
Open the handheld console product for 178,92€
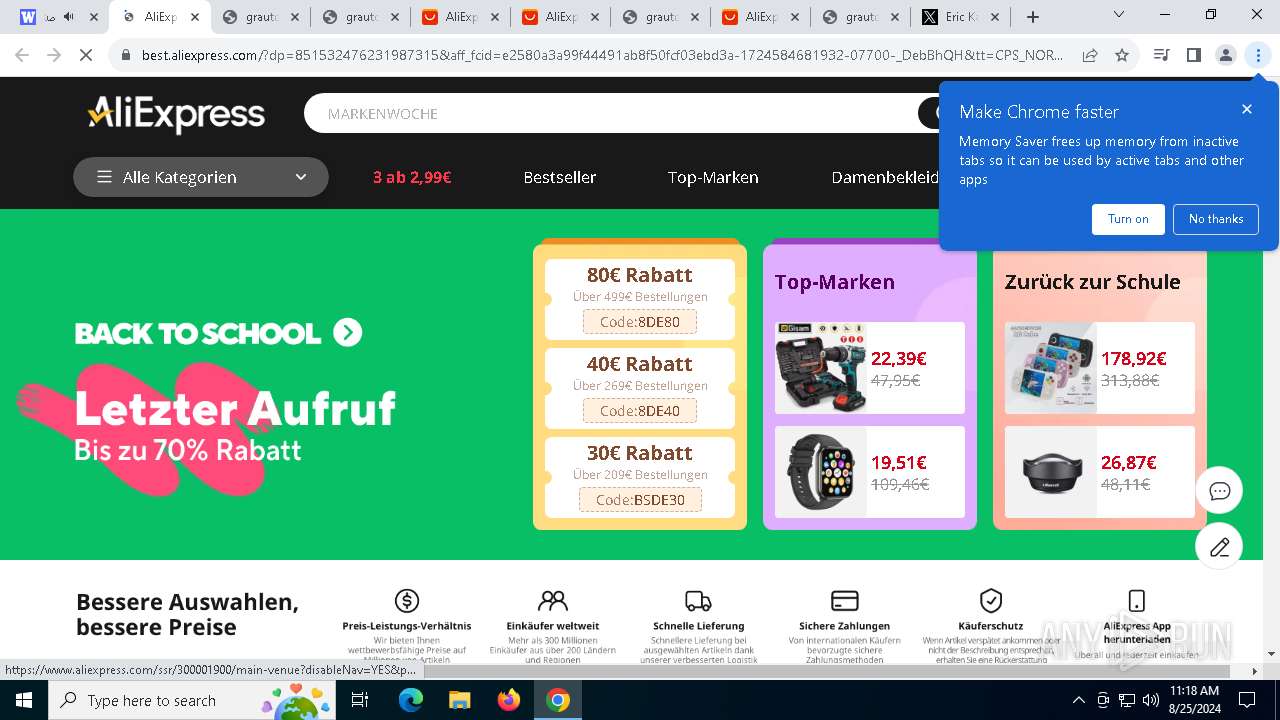coord(1100,368)
